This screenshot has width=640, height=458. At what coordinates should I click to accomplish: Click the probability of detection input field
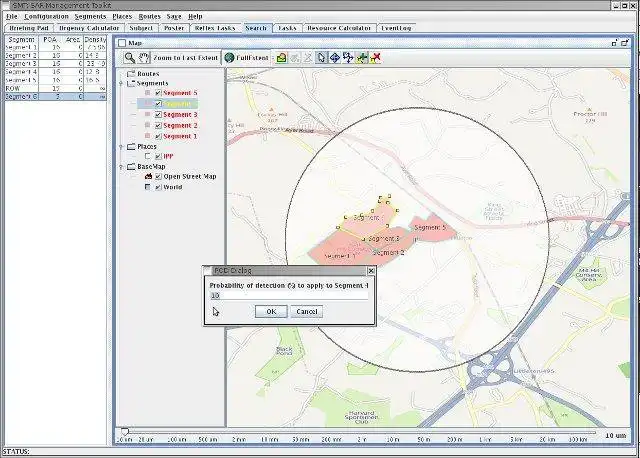[289, 296]
